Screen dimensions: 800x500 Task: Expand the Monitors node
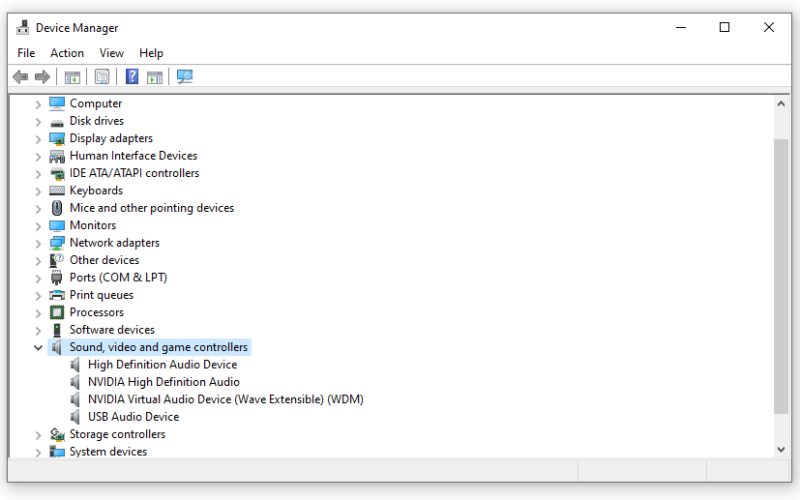click(38, 227)
